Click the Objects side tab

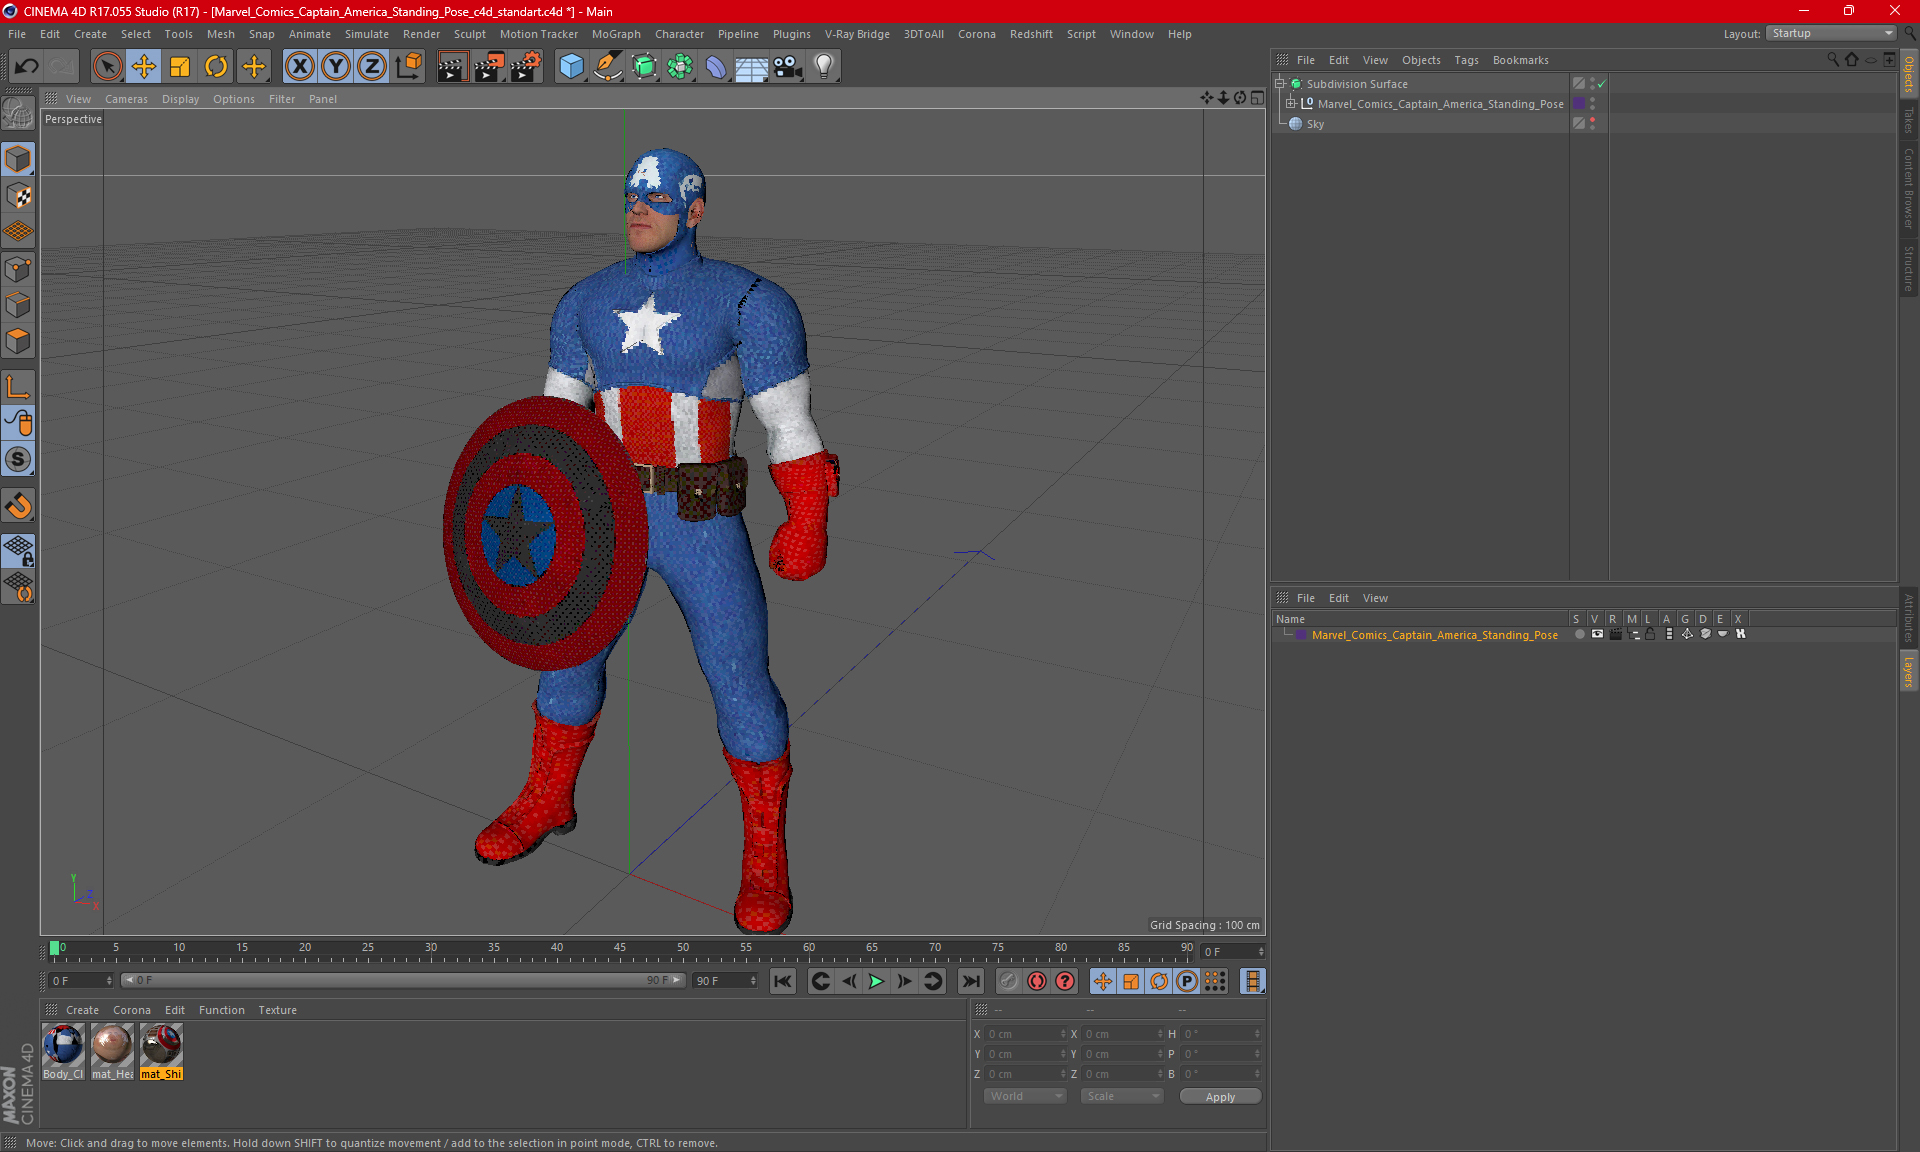click(x=1909, y=74)
